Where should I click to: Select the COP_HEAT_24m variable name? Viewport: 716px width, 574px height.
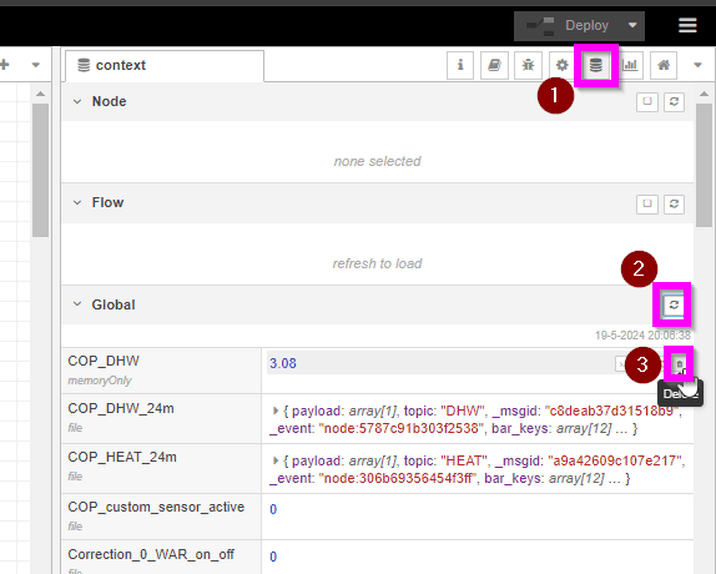(122, 457)
